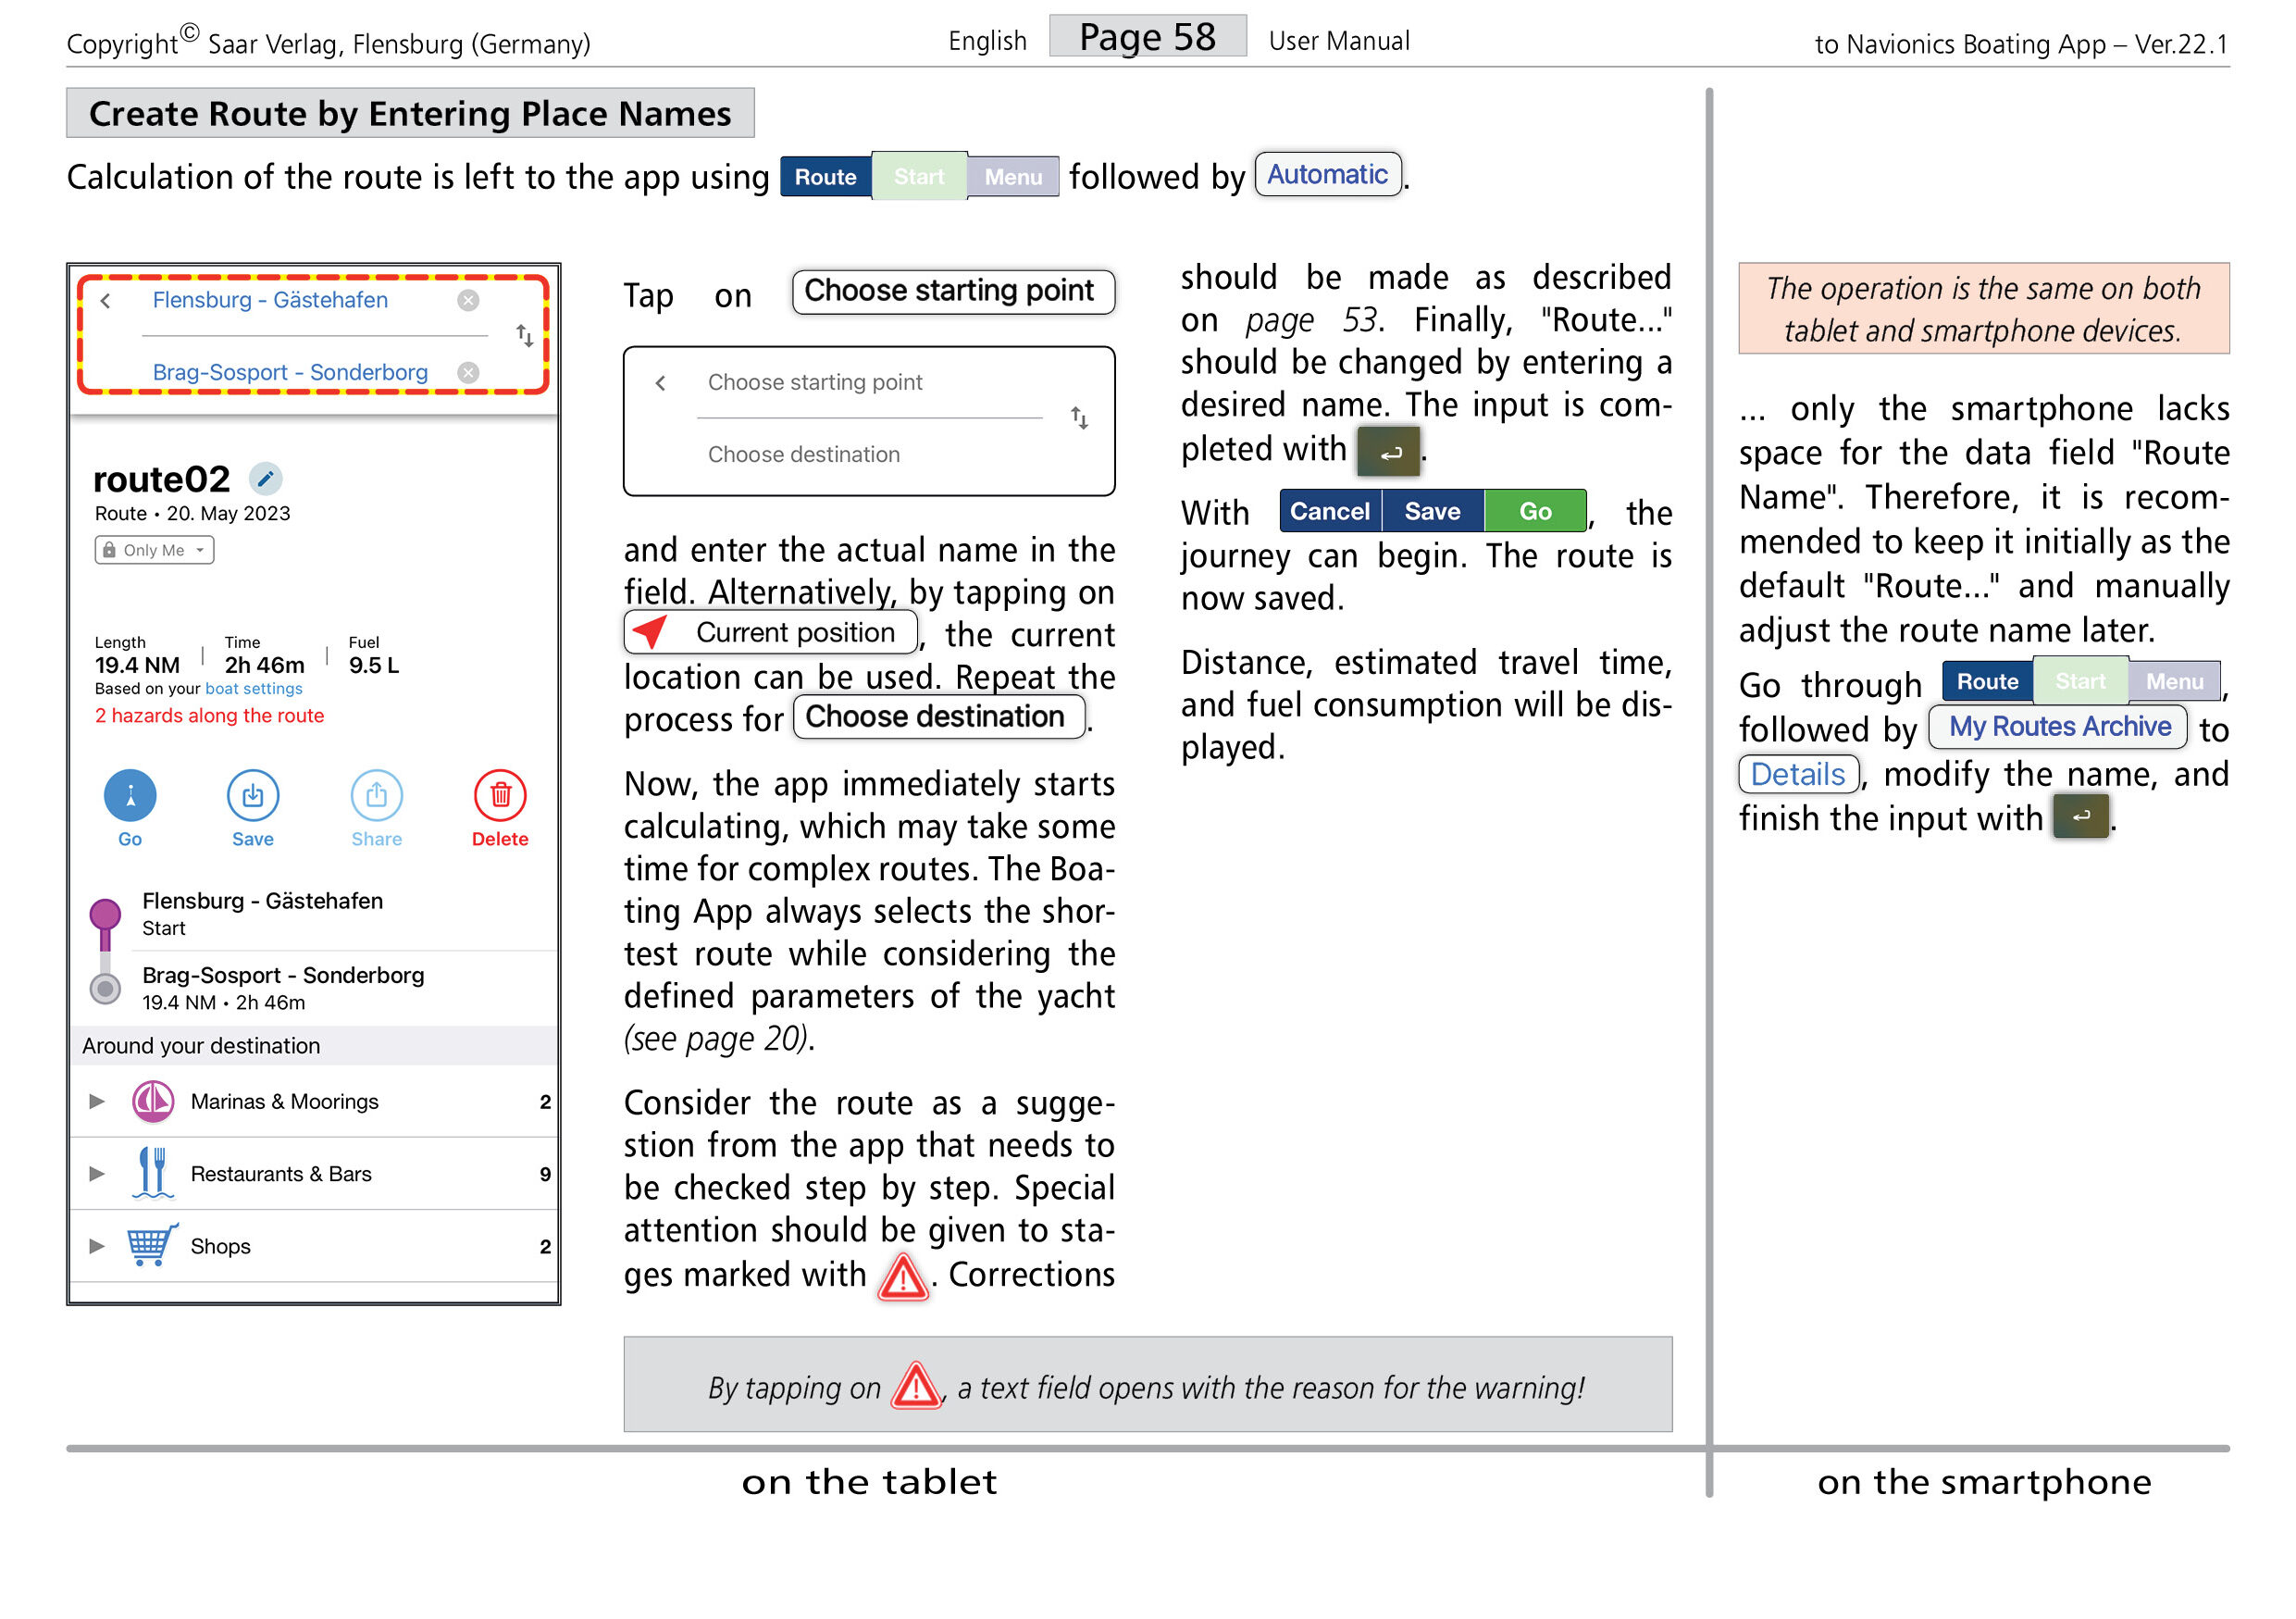Viewport: 2296px width, 1619px height.
Task: Click the Time value '2h 46m'
Action: [264, 665]
